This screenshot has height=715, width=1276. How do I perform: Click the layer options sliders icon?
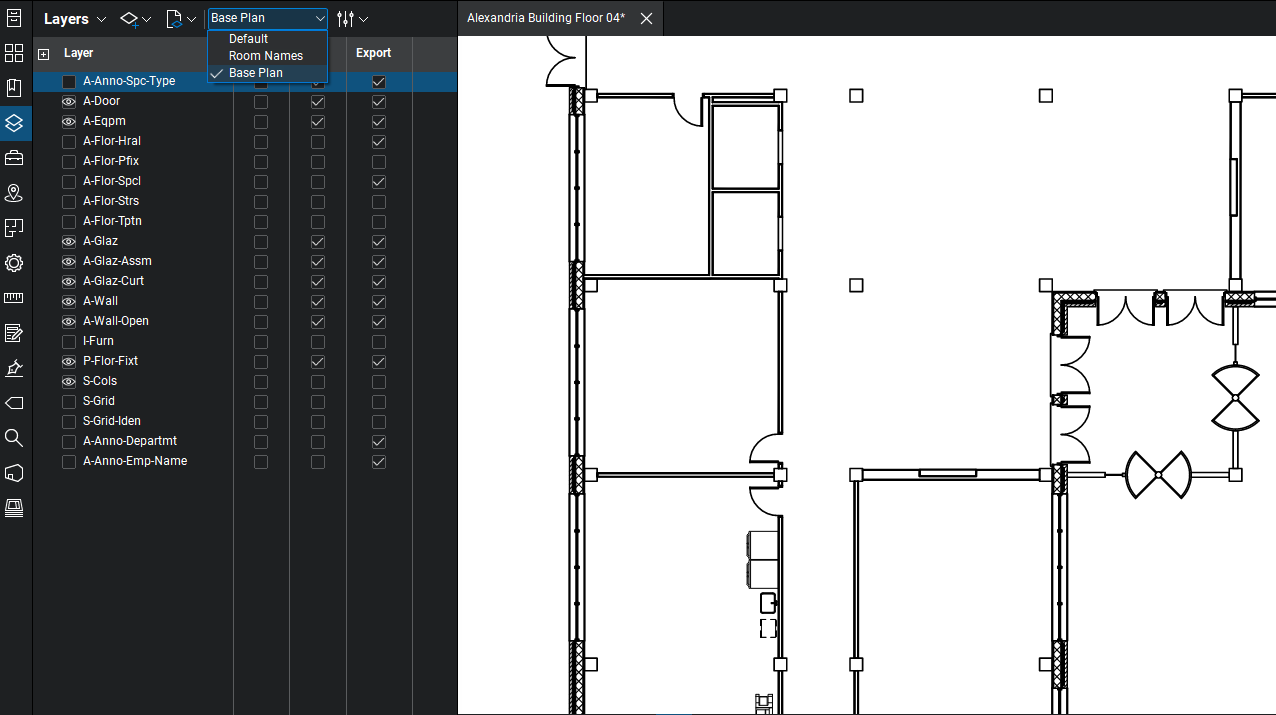pyautogui.click(x=346, y=19)
